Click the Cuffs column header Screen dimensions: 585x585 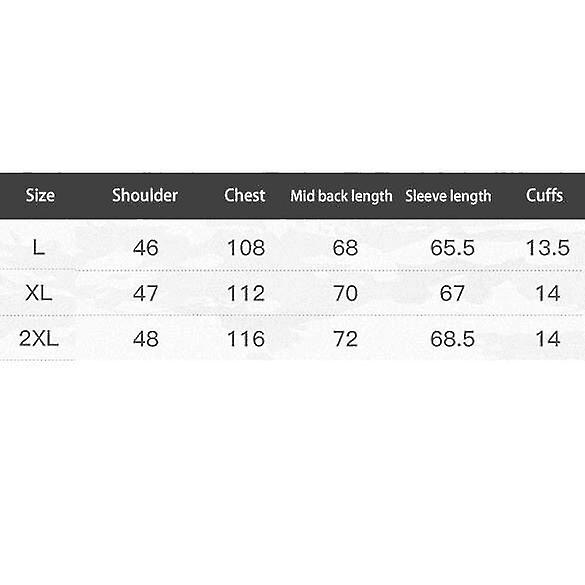pyautogui.click(x=544, y=195)
